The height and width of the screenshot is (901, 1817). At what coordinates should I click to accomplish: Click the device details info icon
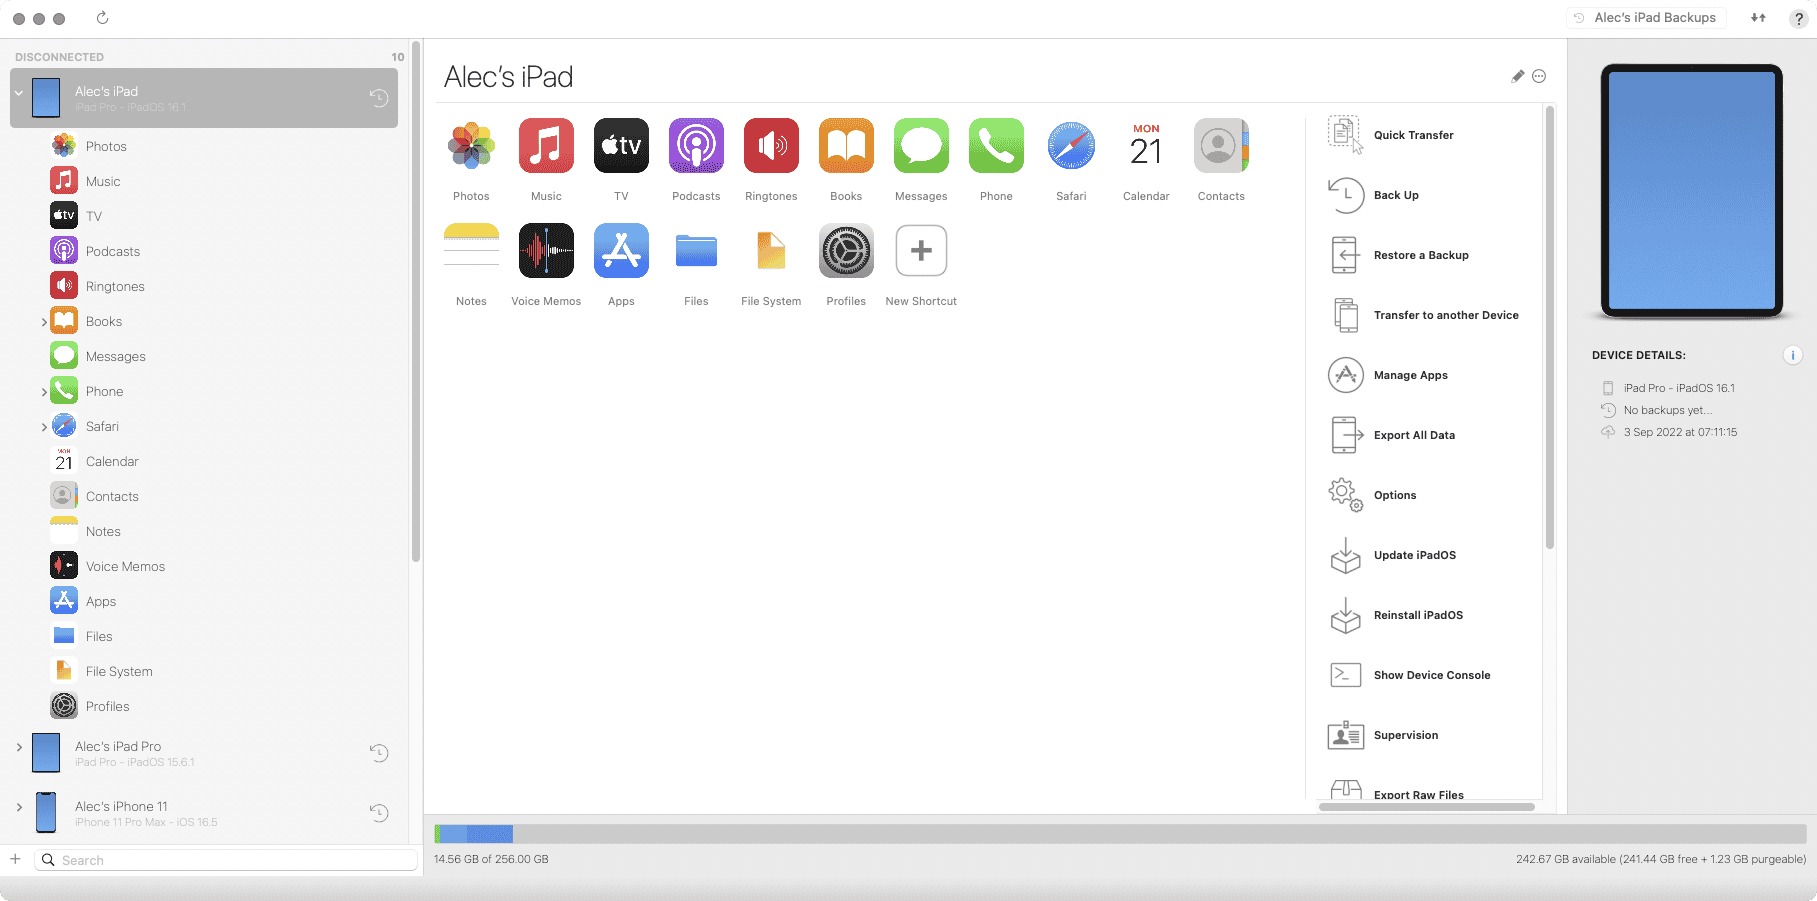(1793, 355)
